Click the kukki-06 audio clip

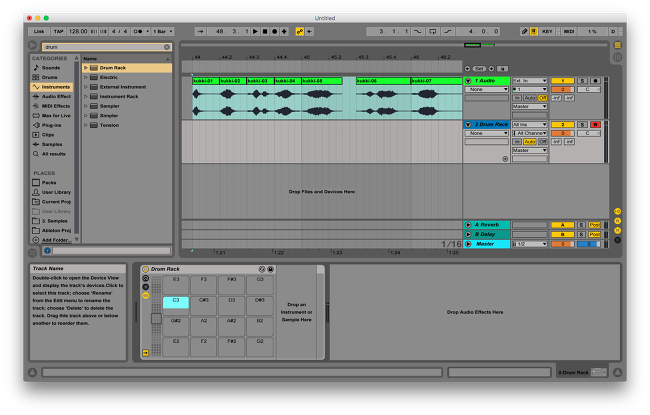point(383,98)
